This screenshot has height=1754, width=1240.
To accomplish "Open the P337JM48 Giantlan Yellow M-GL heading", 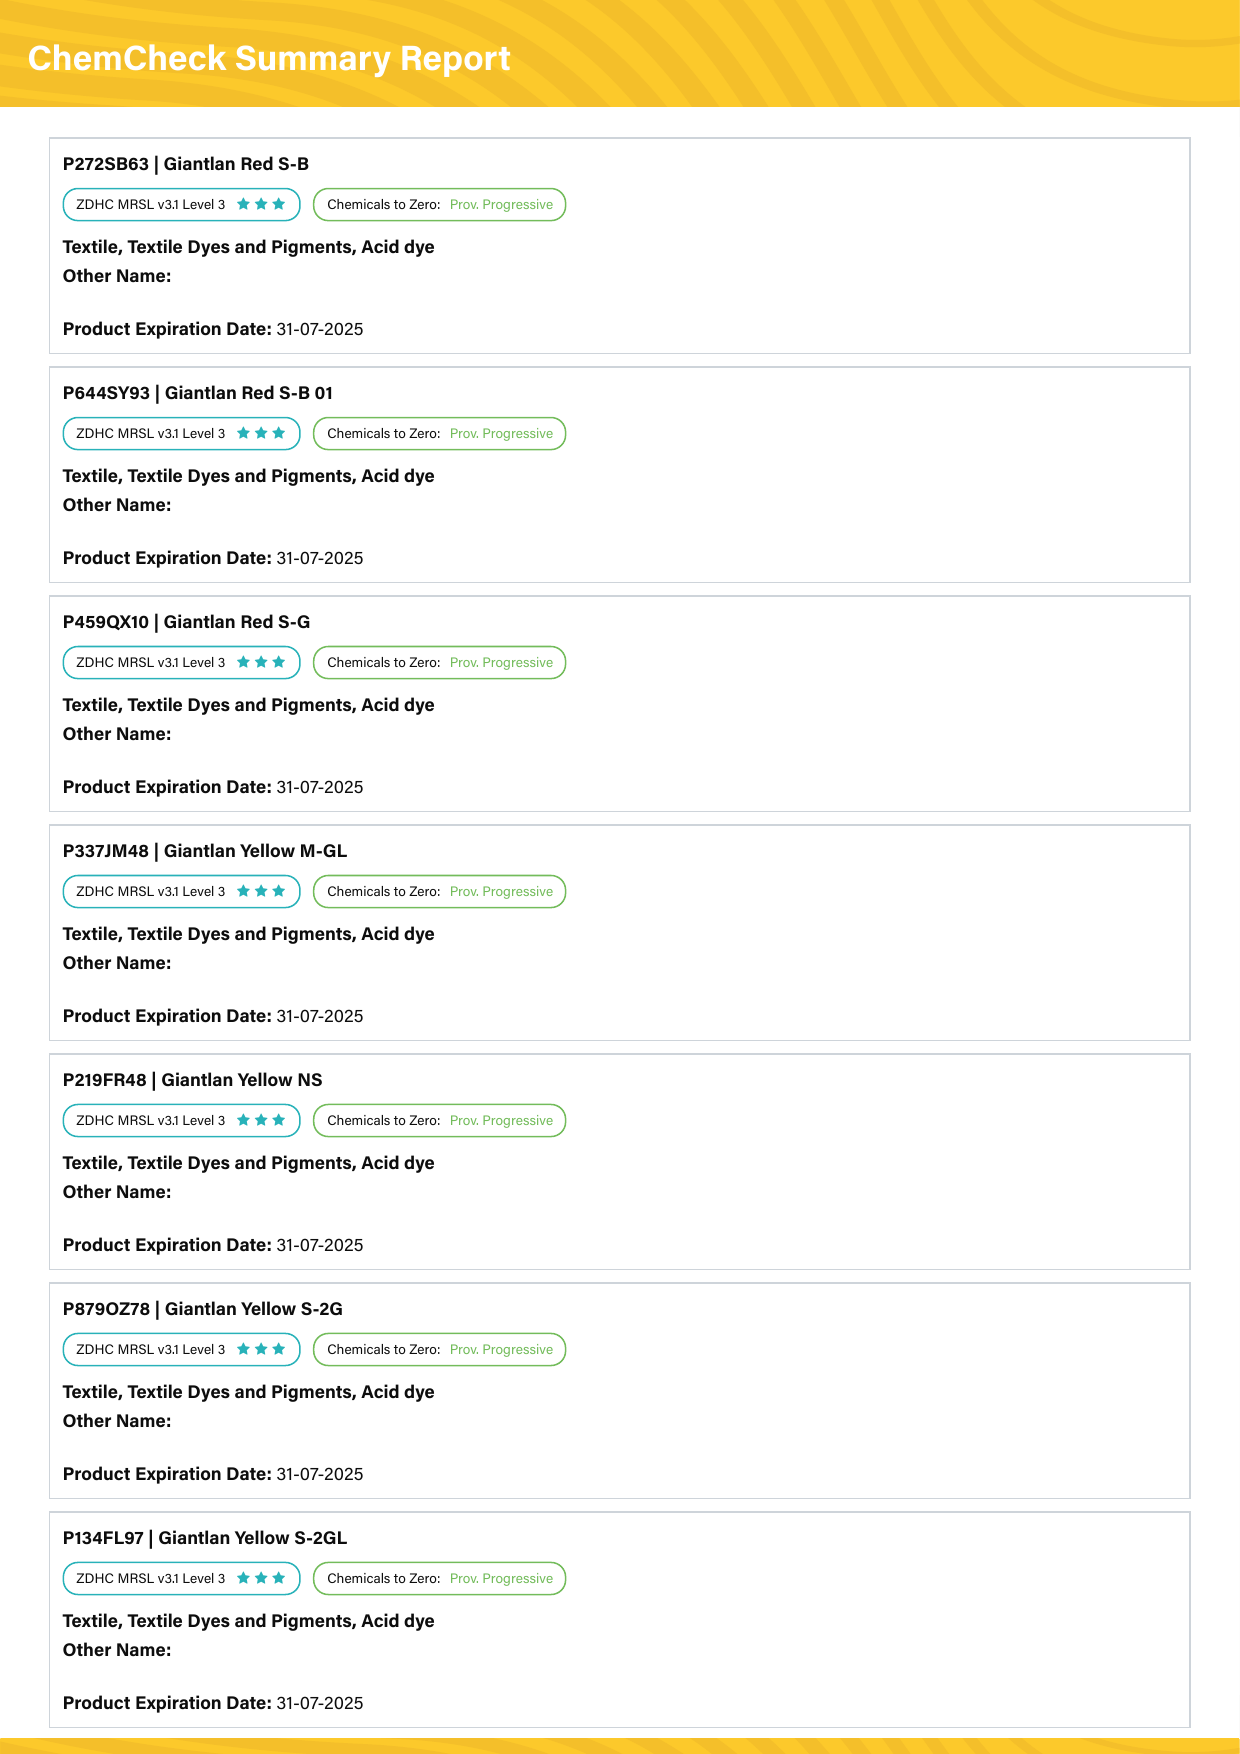I will pyautogui.click(x=205, y=851).
